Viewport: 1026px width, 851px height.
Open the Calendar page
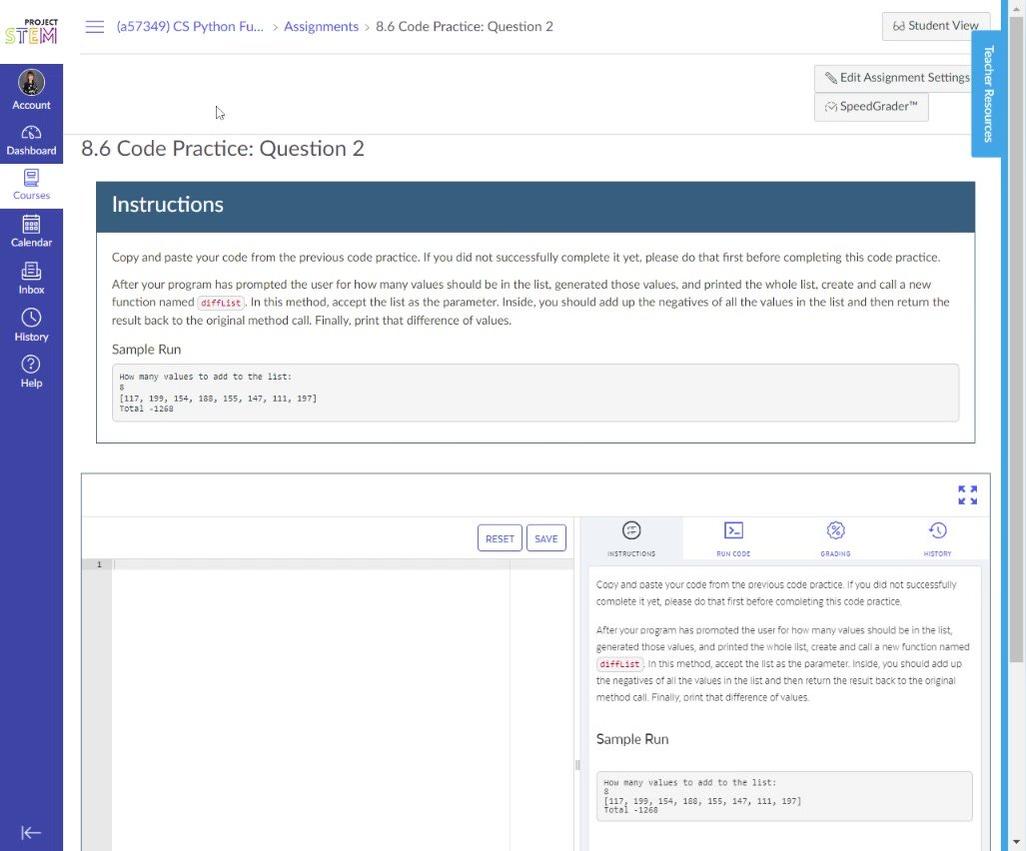[x=31, y=231]
